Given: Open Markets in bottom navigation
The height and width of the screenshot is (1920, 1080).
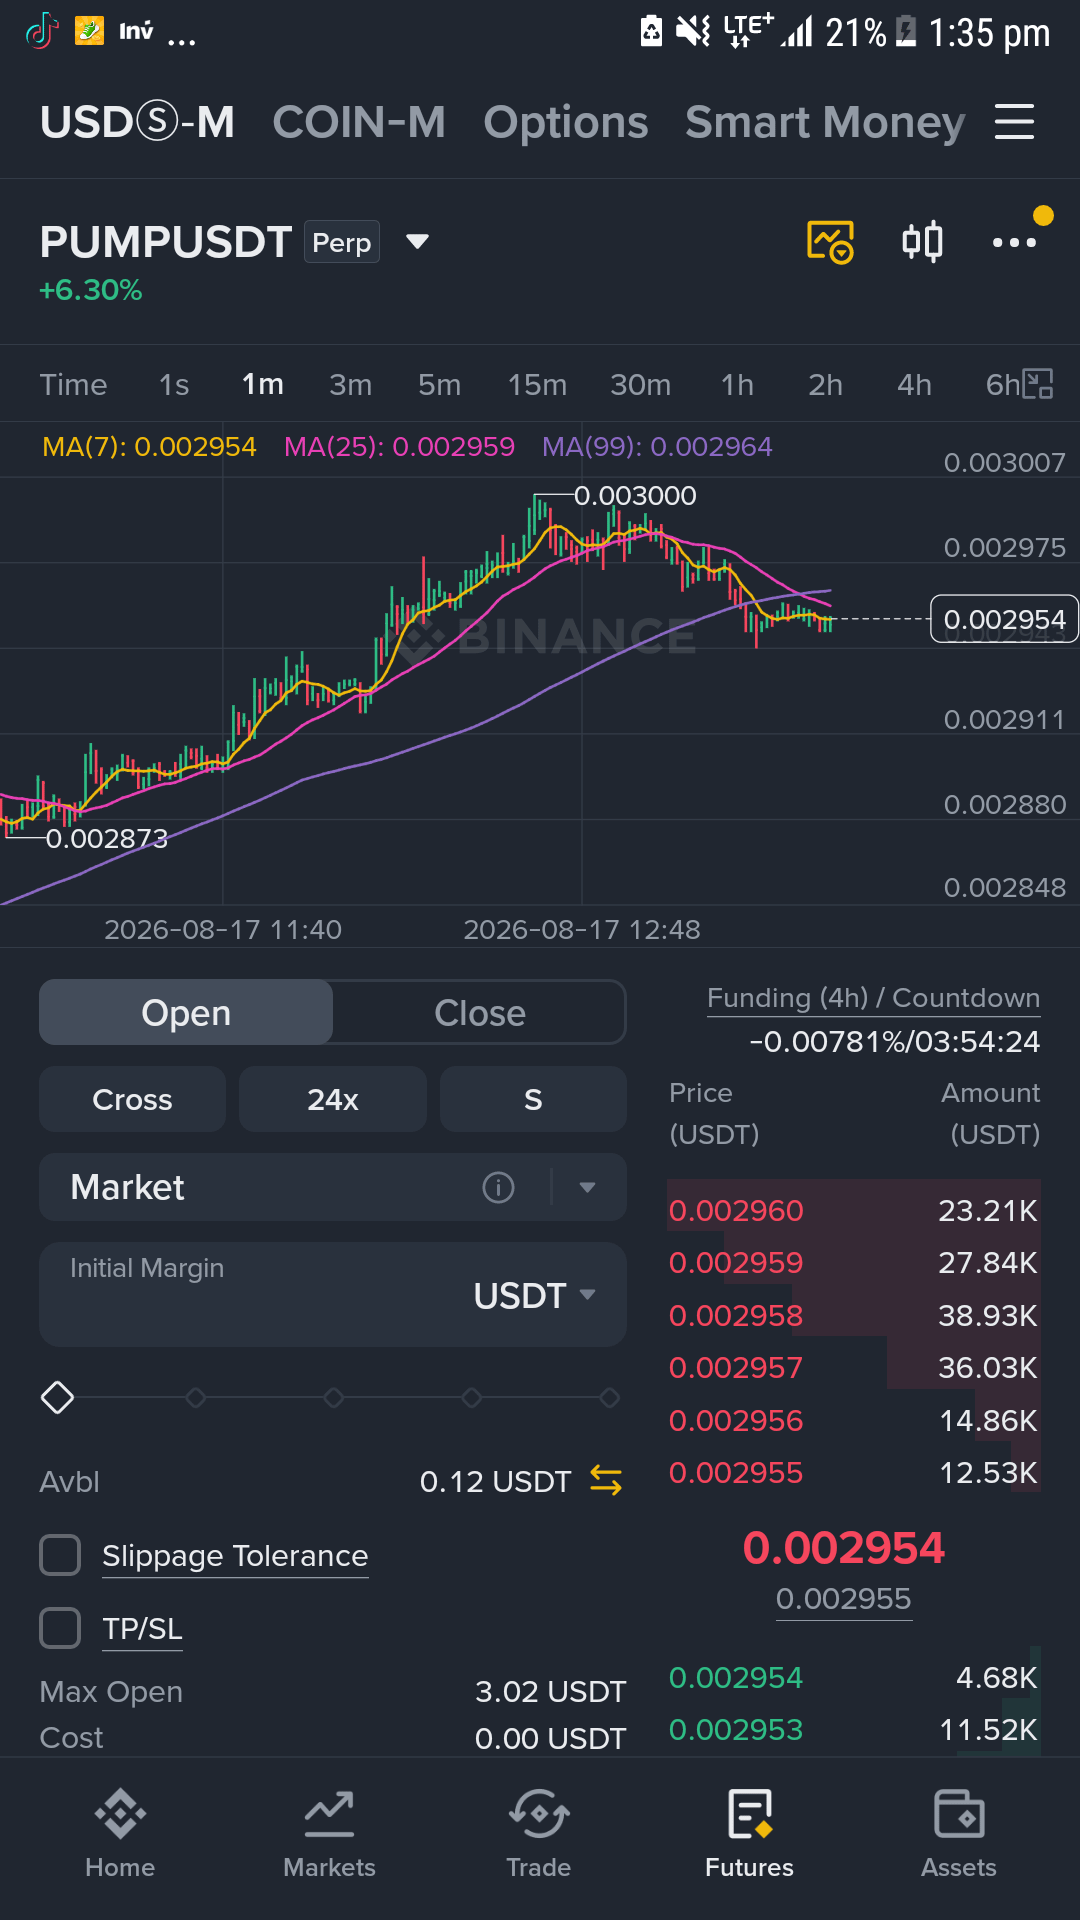Looking at the screenshot, I should point(329,1833).
